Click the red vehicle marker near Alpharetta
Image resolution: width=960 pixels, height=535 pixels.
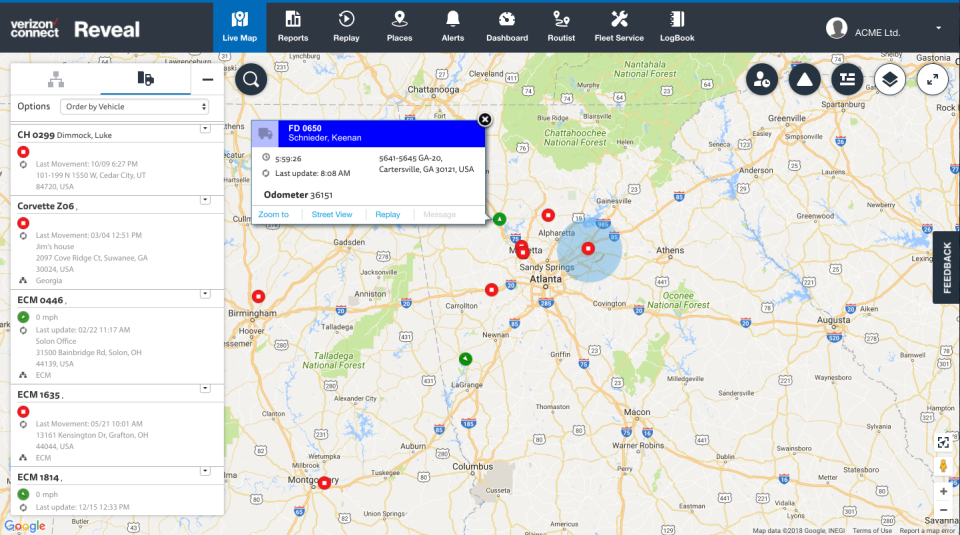[x=548, y=215]
